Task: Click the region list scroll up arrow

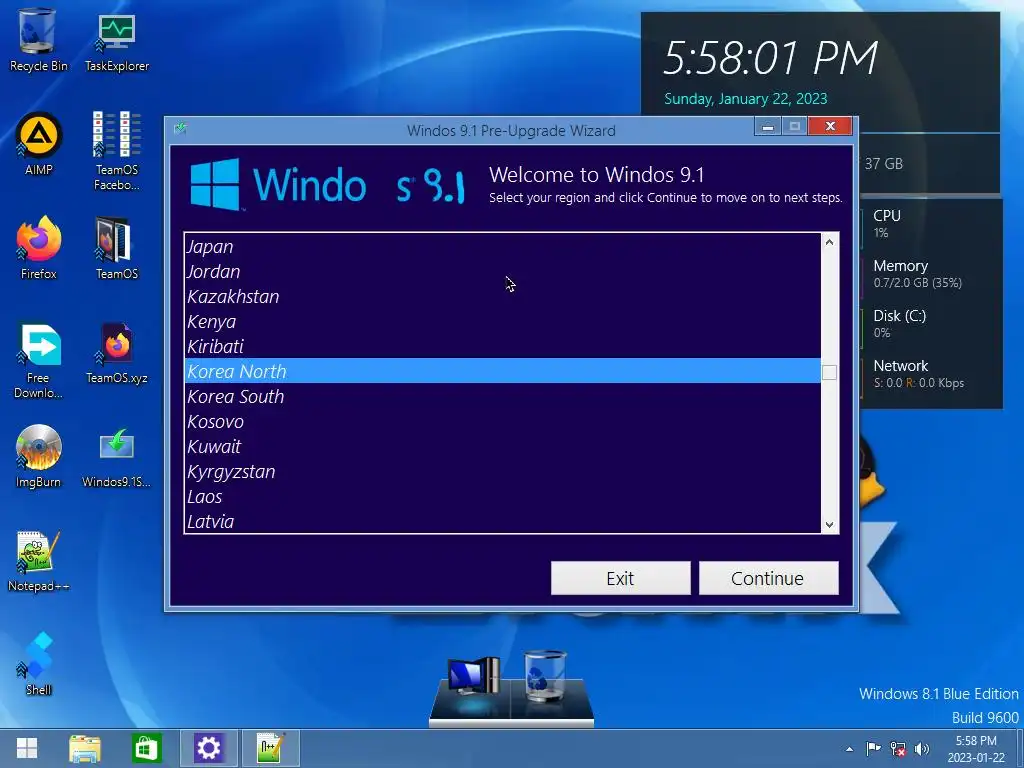Action: [x=829, y=242]
